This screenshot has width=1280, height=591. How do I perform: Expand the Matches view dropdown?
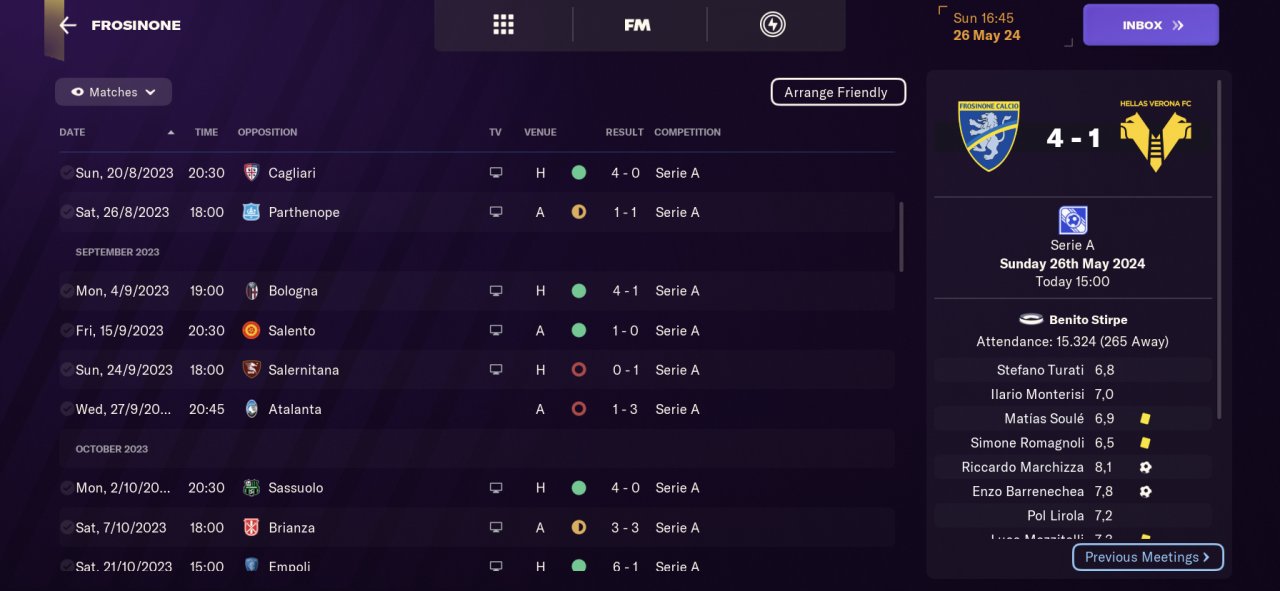click(x=113, y=92)
